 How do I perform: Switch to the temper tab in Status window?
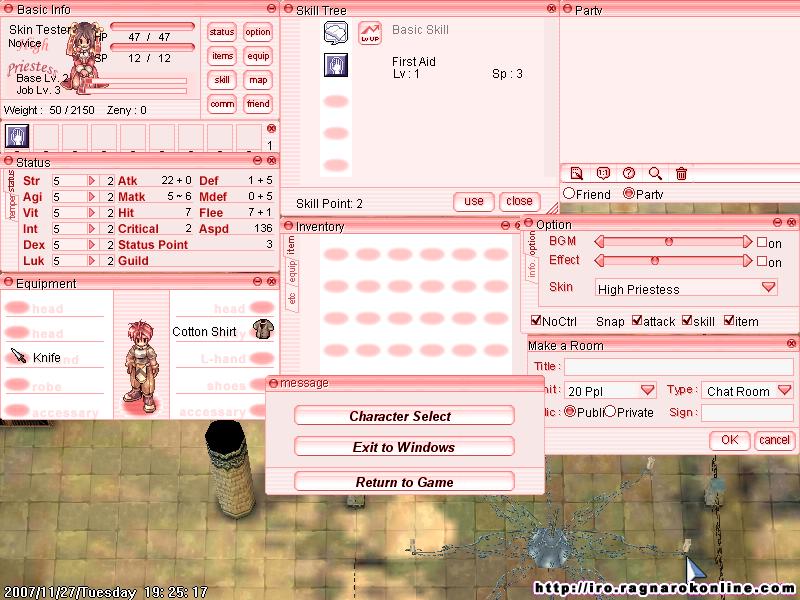[x=12, y=206]
